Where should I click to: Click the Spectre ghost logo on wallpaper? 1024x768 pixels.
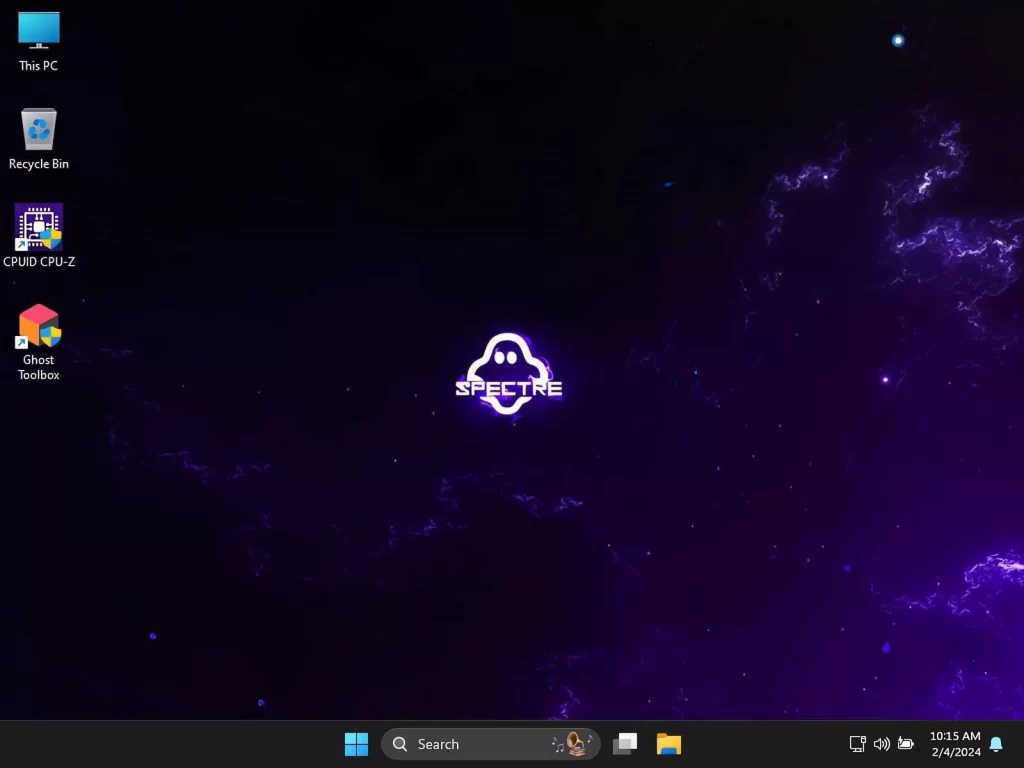509,374
